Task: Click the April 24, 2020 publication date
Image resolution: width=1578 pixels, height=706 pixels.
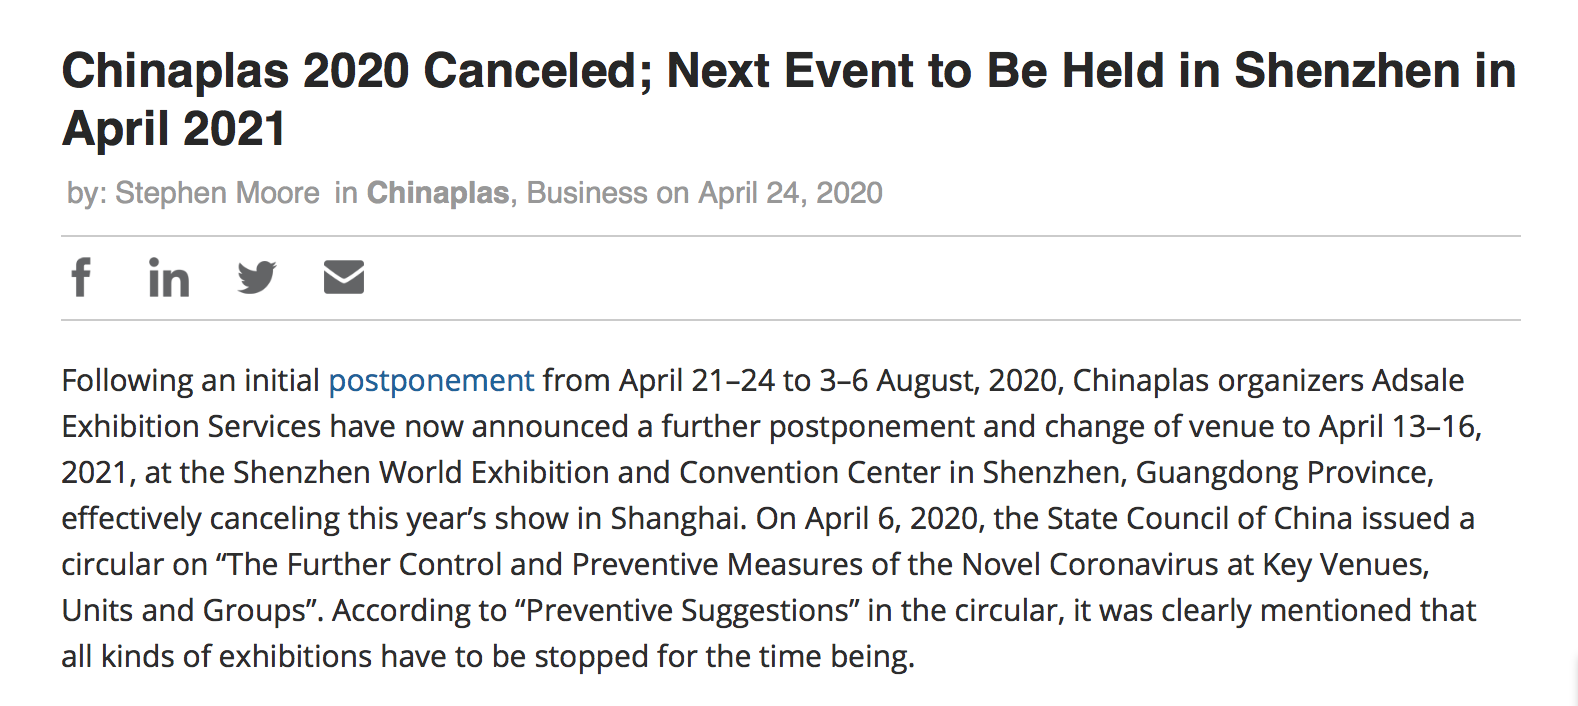Action: click(790, 193)
